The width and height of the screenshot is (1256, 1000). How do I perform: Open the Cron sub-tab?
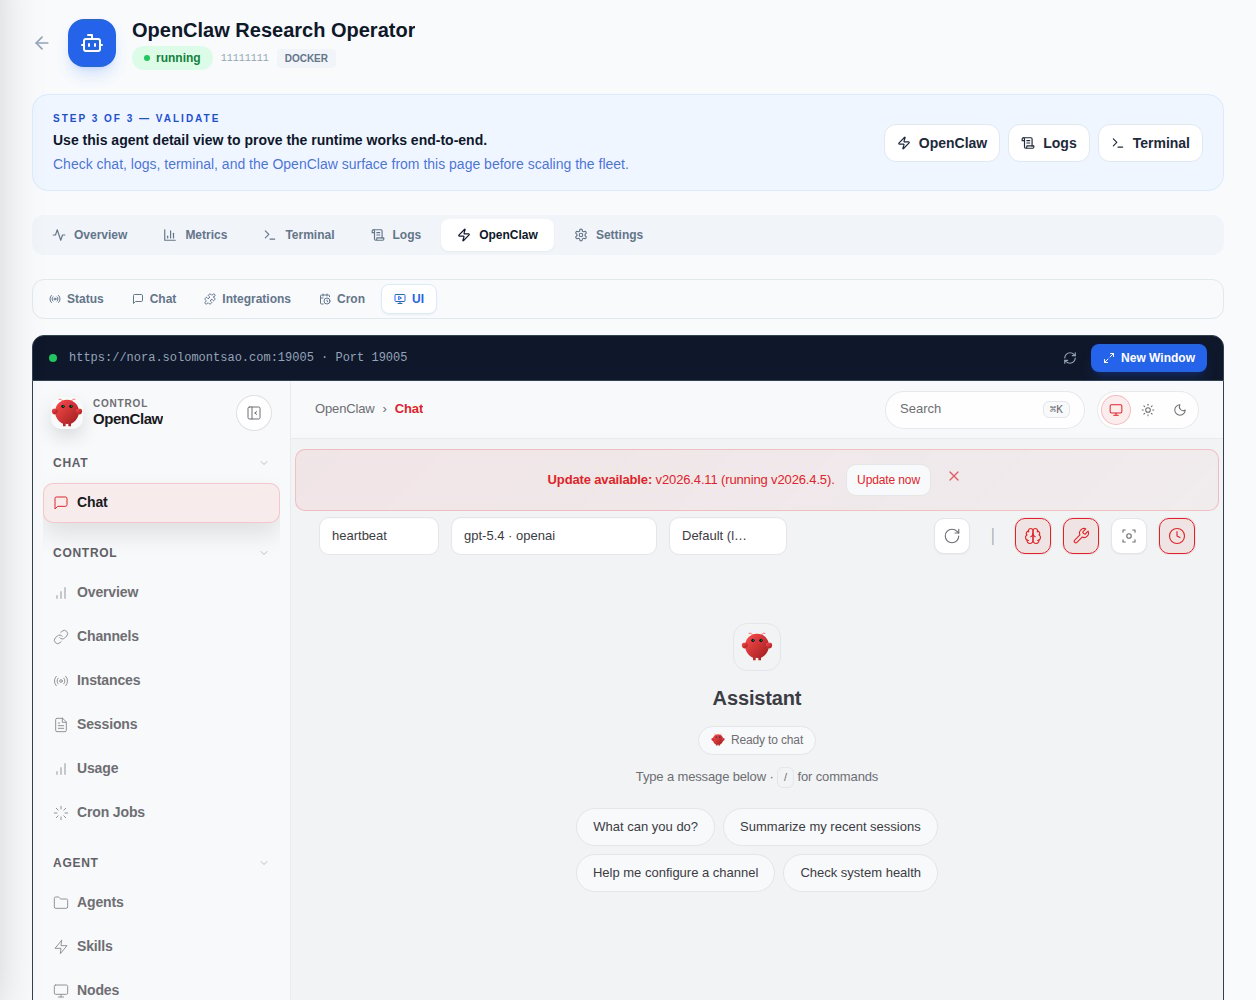342,299
